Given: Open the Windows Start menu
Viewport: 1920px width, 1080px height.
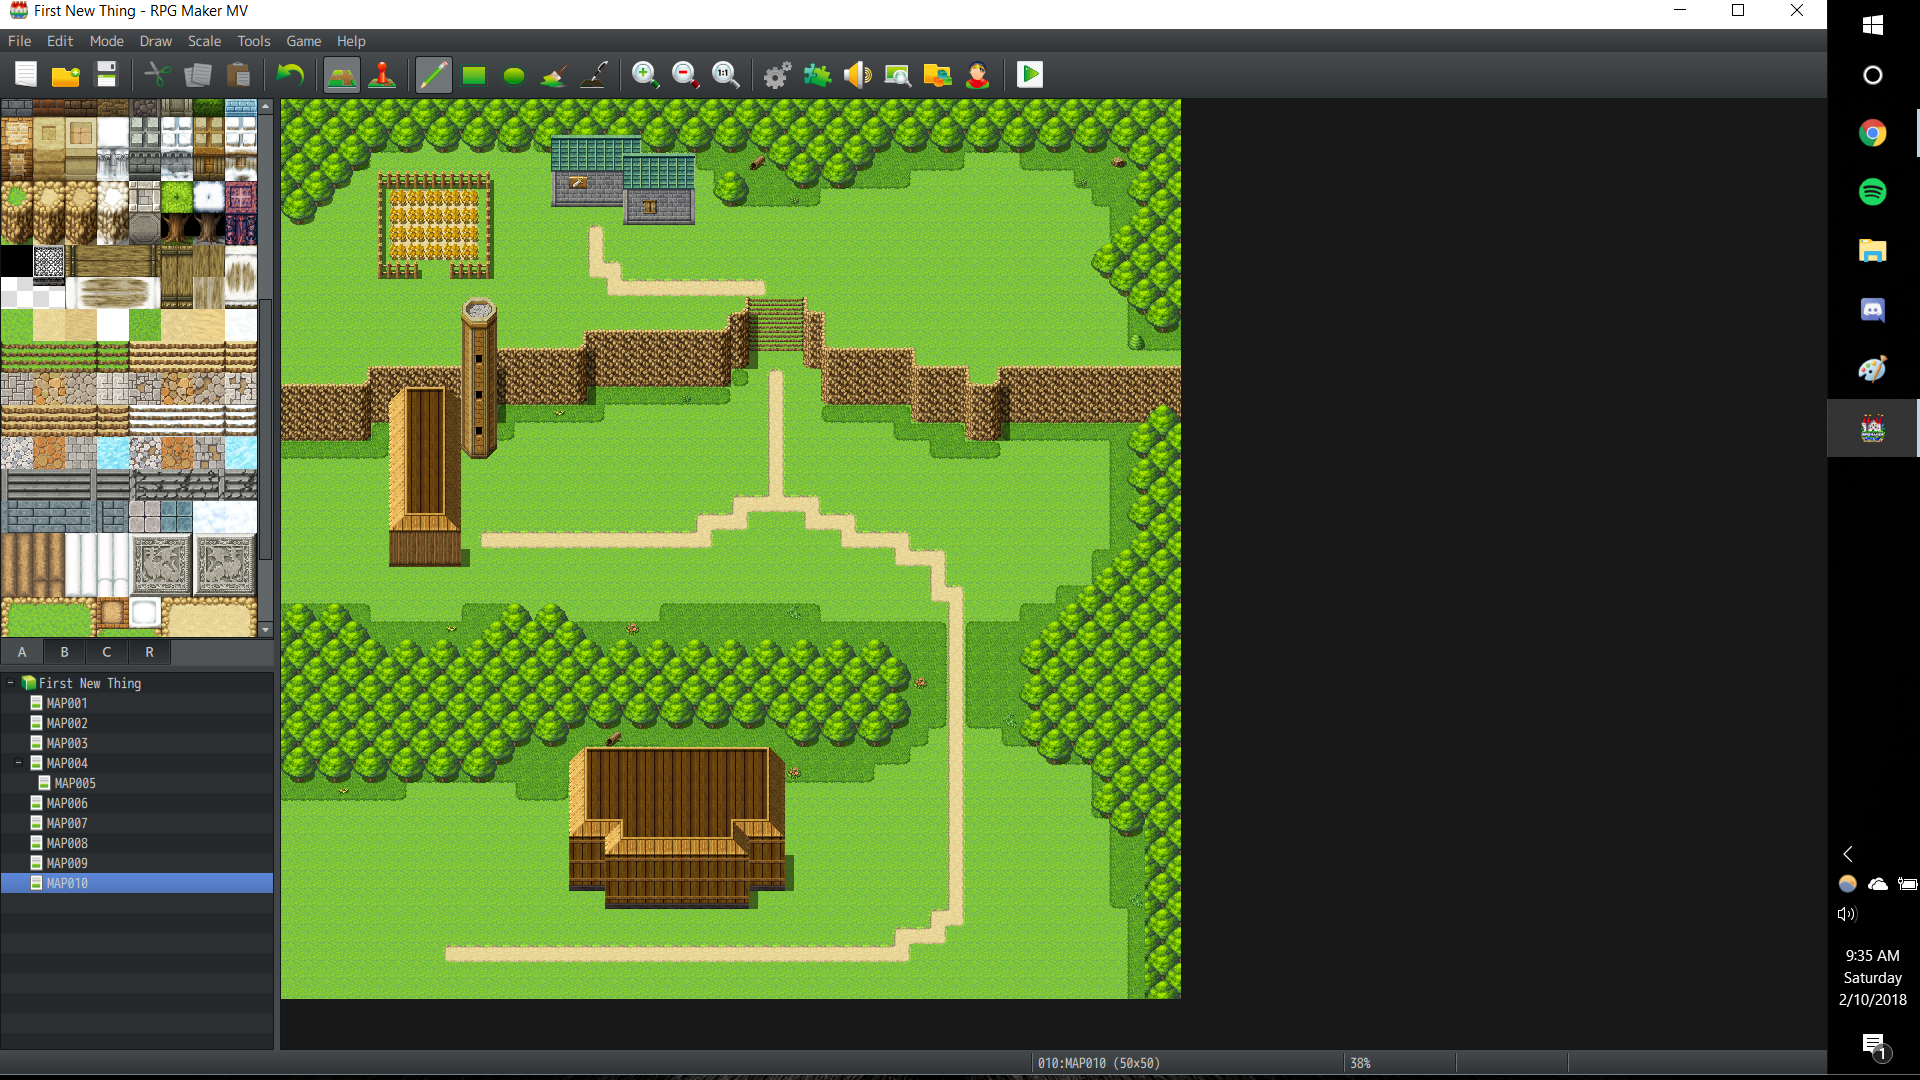Looking at the screenshot, I should click(1873, 25).
